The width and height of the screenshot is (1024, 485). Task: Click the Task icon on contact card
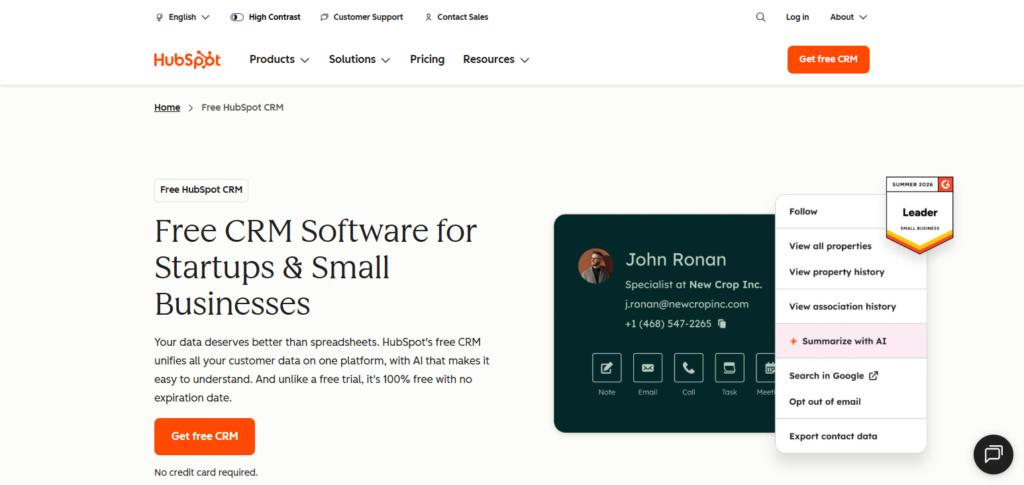[x=729, y=368]
